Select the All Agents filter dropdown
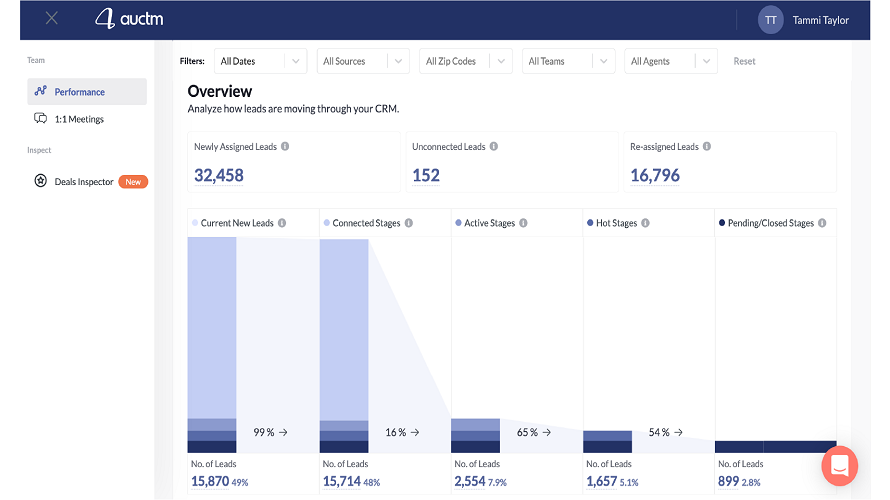Viewport: 890px width, 500px height. click(x=671, y=61)
